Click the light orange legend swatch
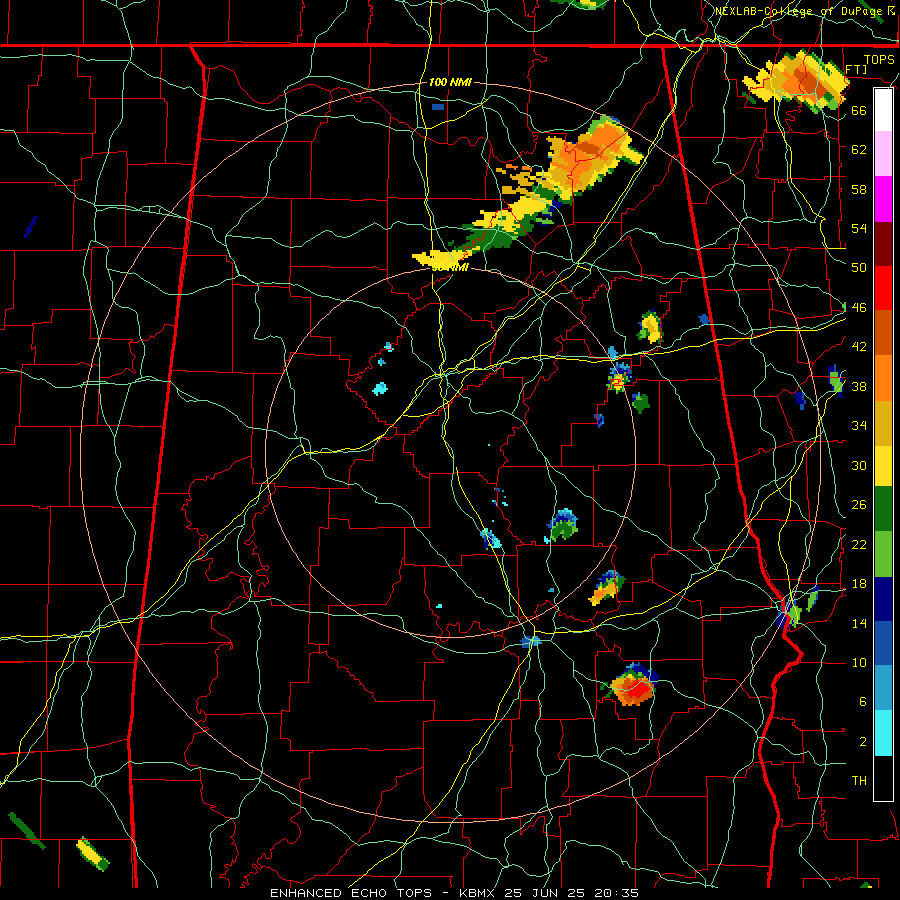Viewport: 900px width, 900px height. tap(883, 377)
